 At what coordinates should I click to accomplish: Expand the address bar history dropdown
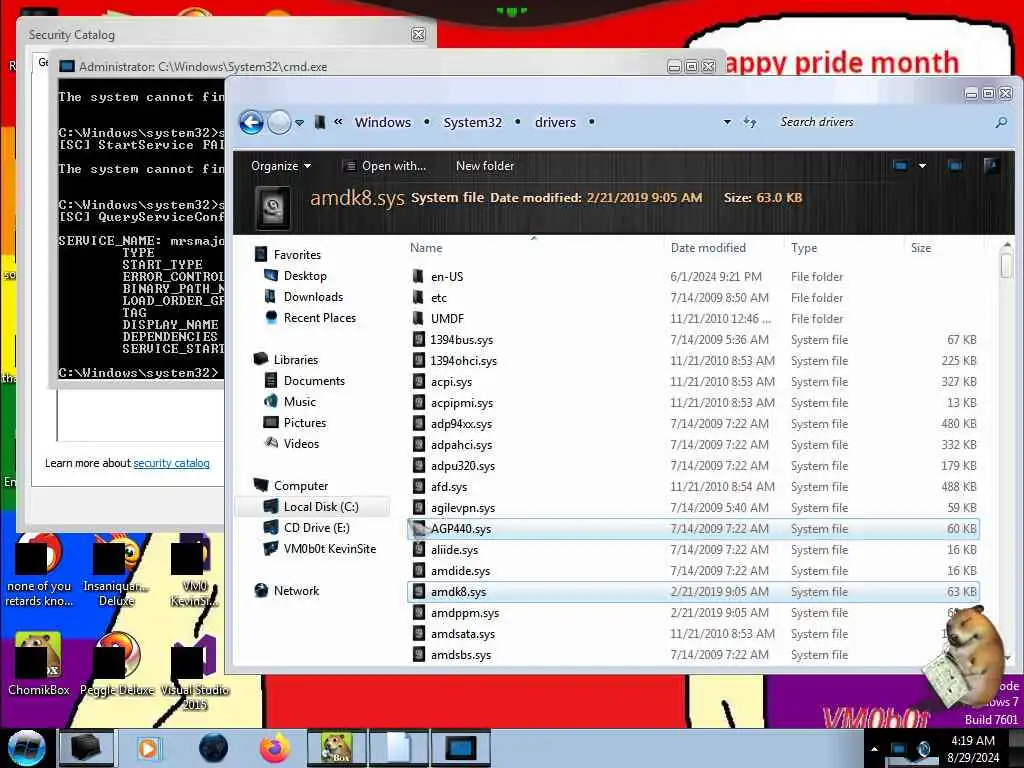727,122
